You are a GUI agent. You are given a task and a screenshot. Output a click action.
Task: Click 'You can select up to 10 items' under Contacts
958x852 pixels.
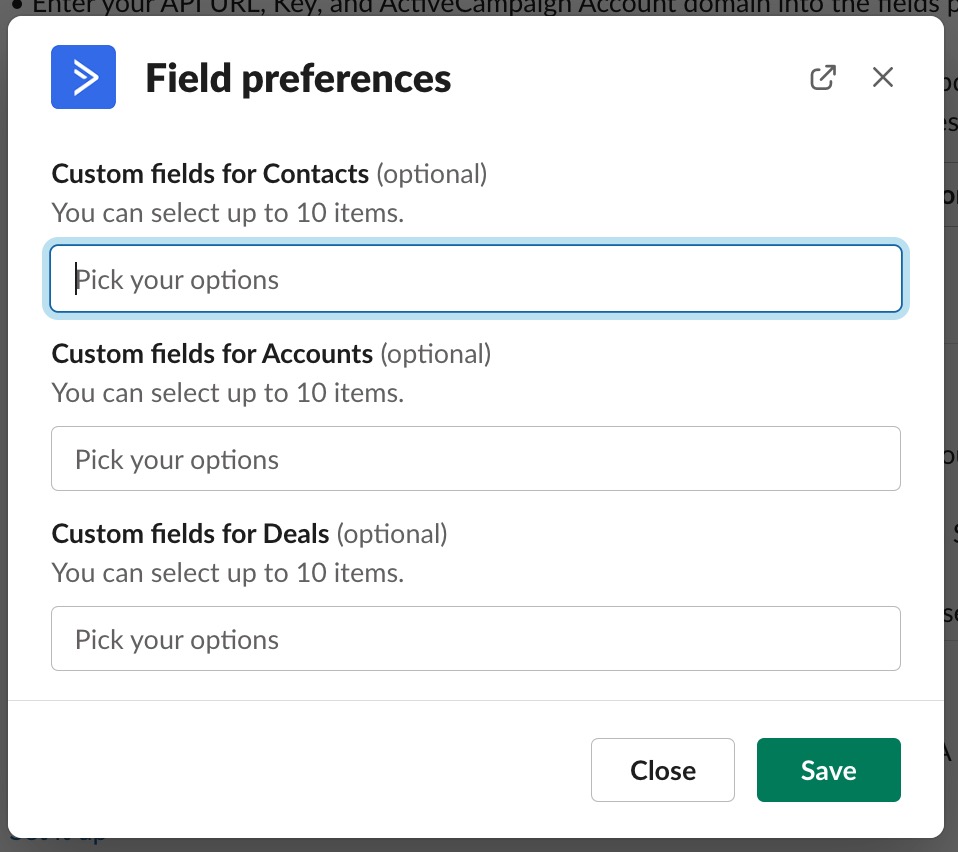point(227,212)
